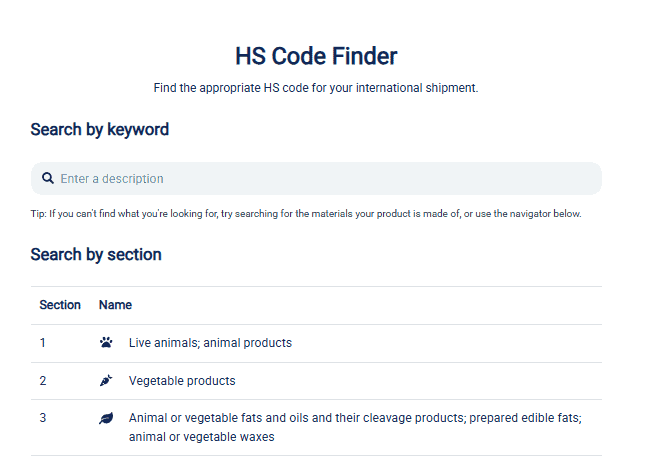Click the carrot icon for Vegetable products
The image size is (650, 456).
(106, 381)
